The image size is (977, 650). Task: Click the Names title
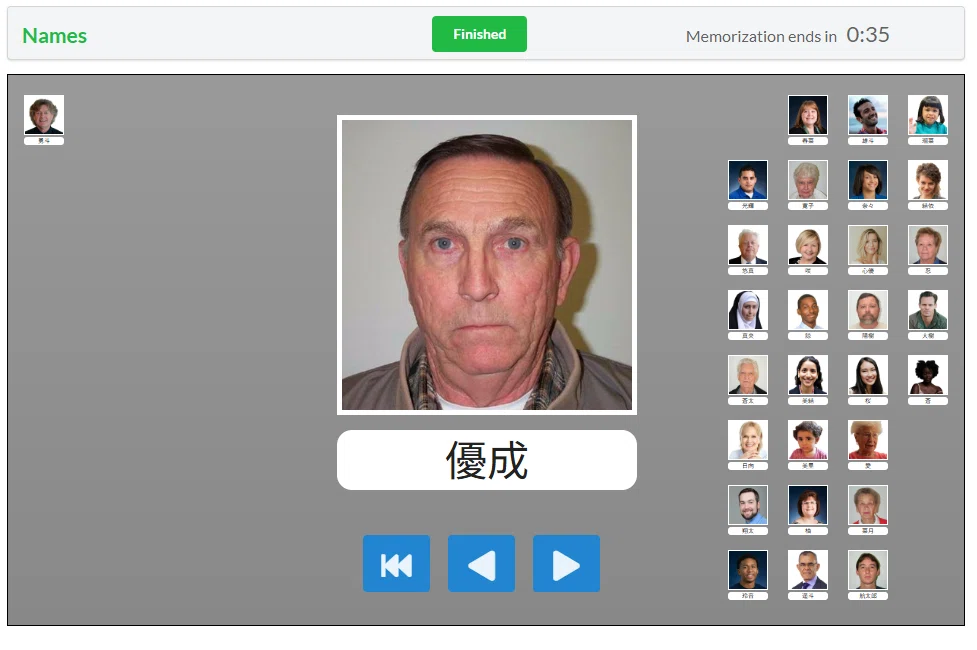[x=55, y=36]
